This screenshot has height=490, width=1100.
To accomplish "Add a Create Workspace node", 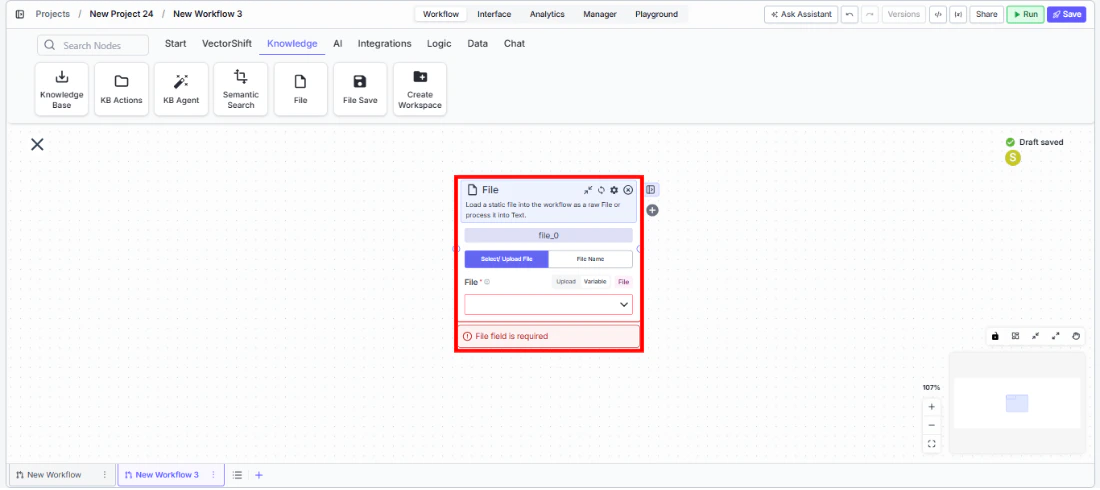I will (420, 89).
